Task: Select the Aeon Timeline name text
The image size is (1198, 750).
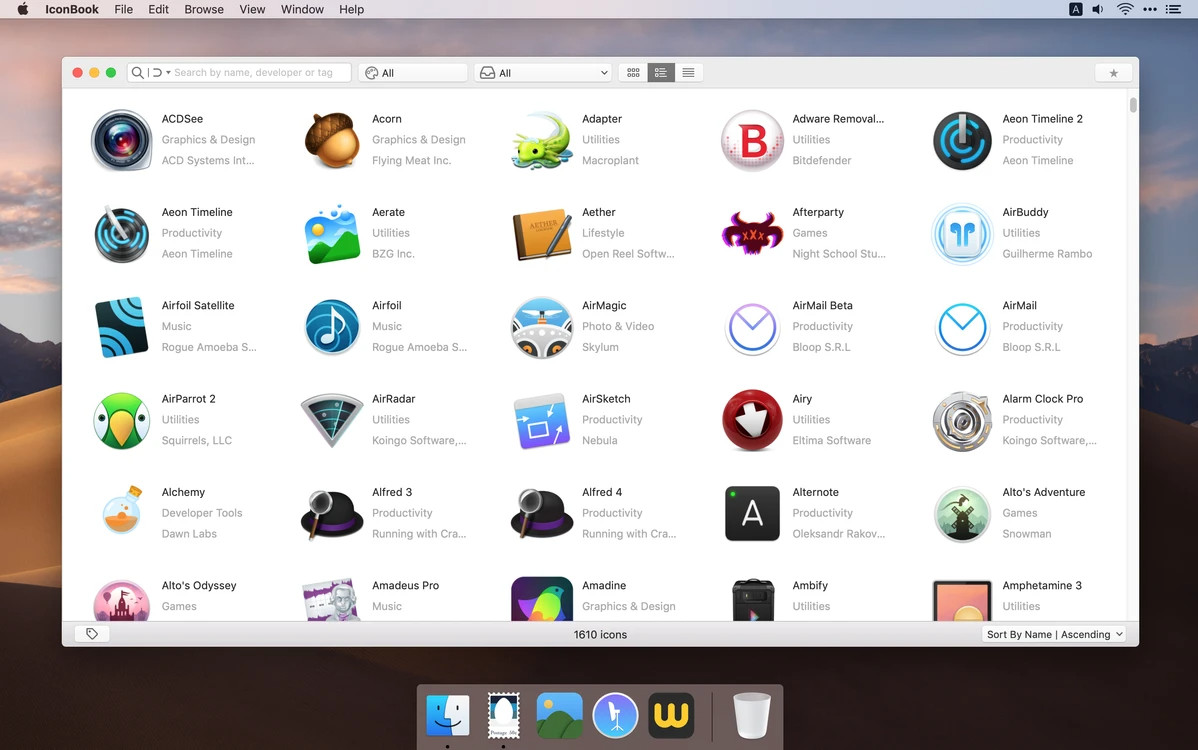Action: [x=197, y=212]
